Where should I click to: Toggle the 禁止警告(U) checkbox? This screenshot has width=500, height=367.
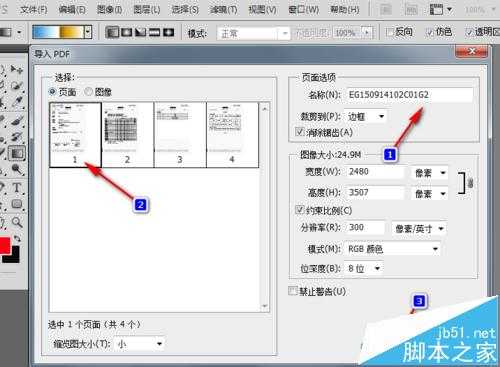click(x=292, y=291)
